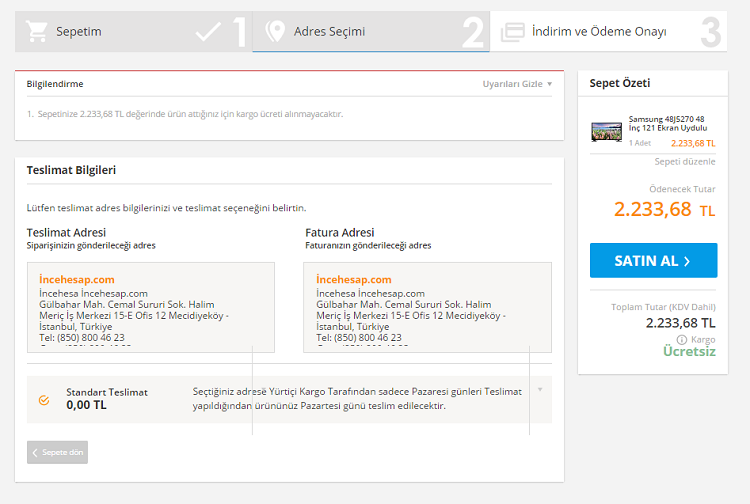Select the Teslimat Adresi address box

[x=151, y=307]
